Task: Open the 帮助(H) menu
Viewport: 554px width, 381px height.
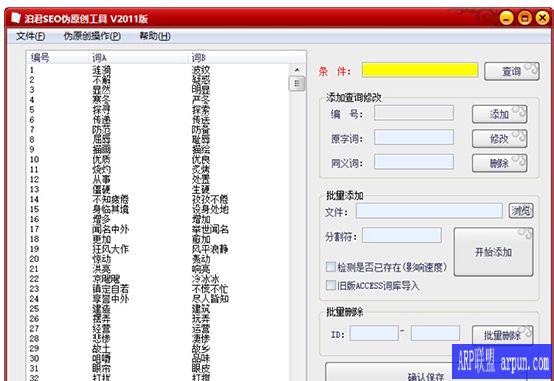Action: point(155,36)
